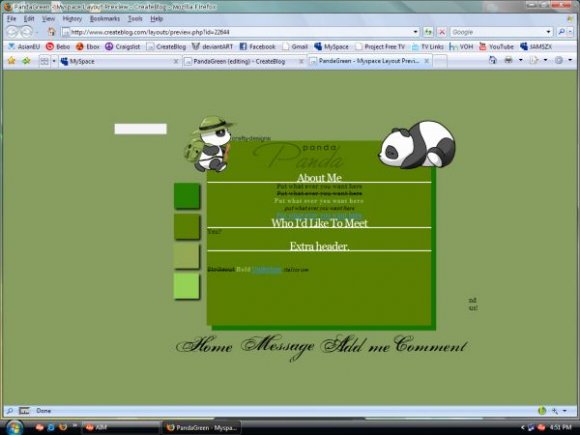Close the MySpace tab
Screen dimensions: 580x435
click(176, 61)
